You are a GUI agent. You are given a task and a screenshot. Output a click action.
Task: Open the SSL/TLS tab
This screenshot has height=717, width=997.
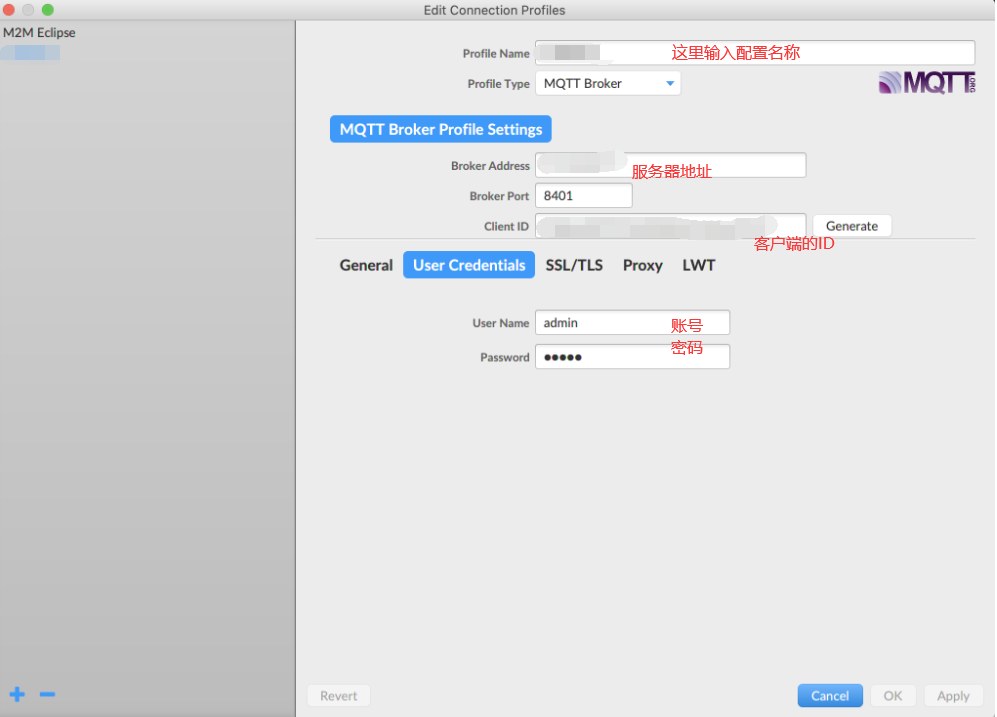click(x=574, y=265)
